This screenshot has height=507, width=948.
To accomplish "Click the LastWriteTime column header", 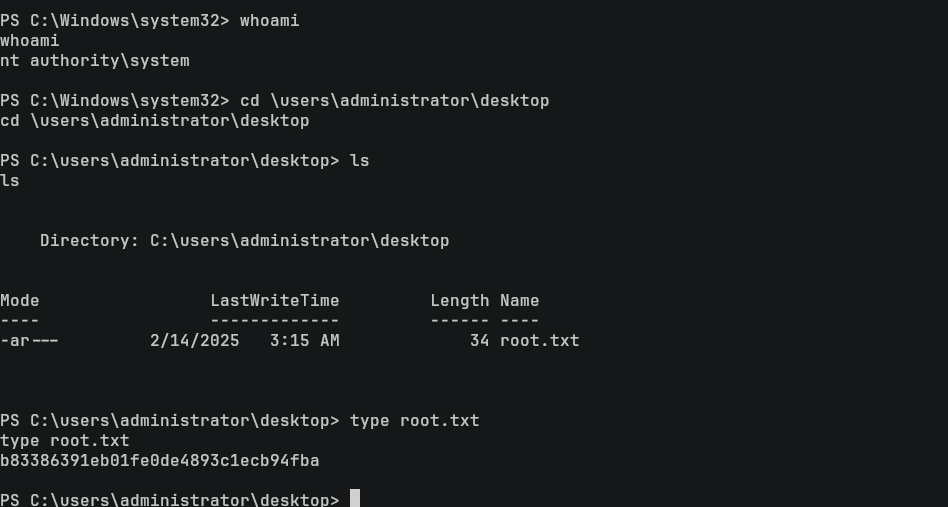I will click(x=274, y=301).
